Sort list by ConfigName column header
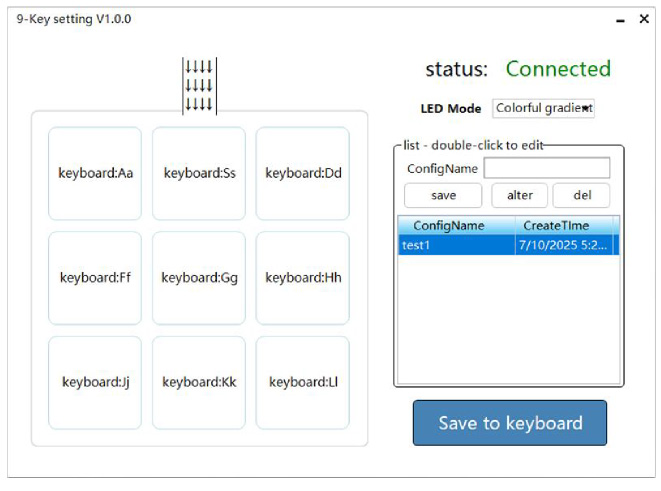This screenshot has width=661, height=491. (x=456, y=226)
